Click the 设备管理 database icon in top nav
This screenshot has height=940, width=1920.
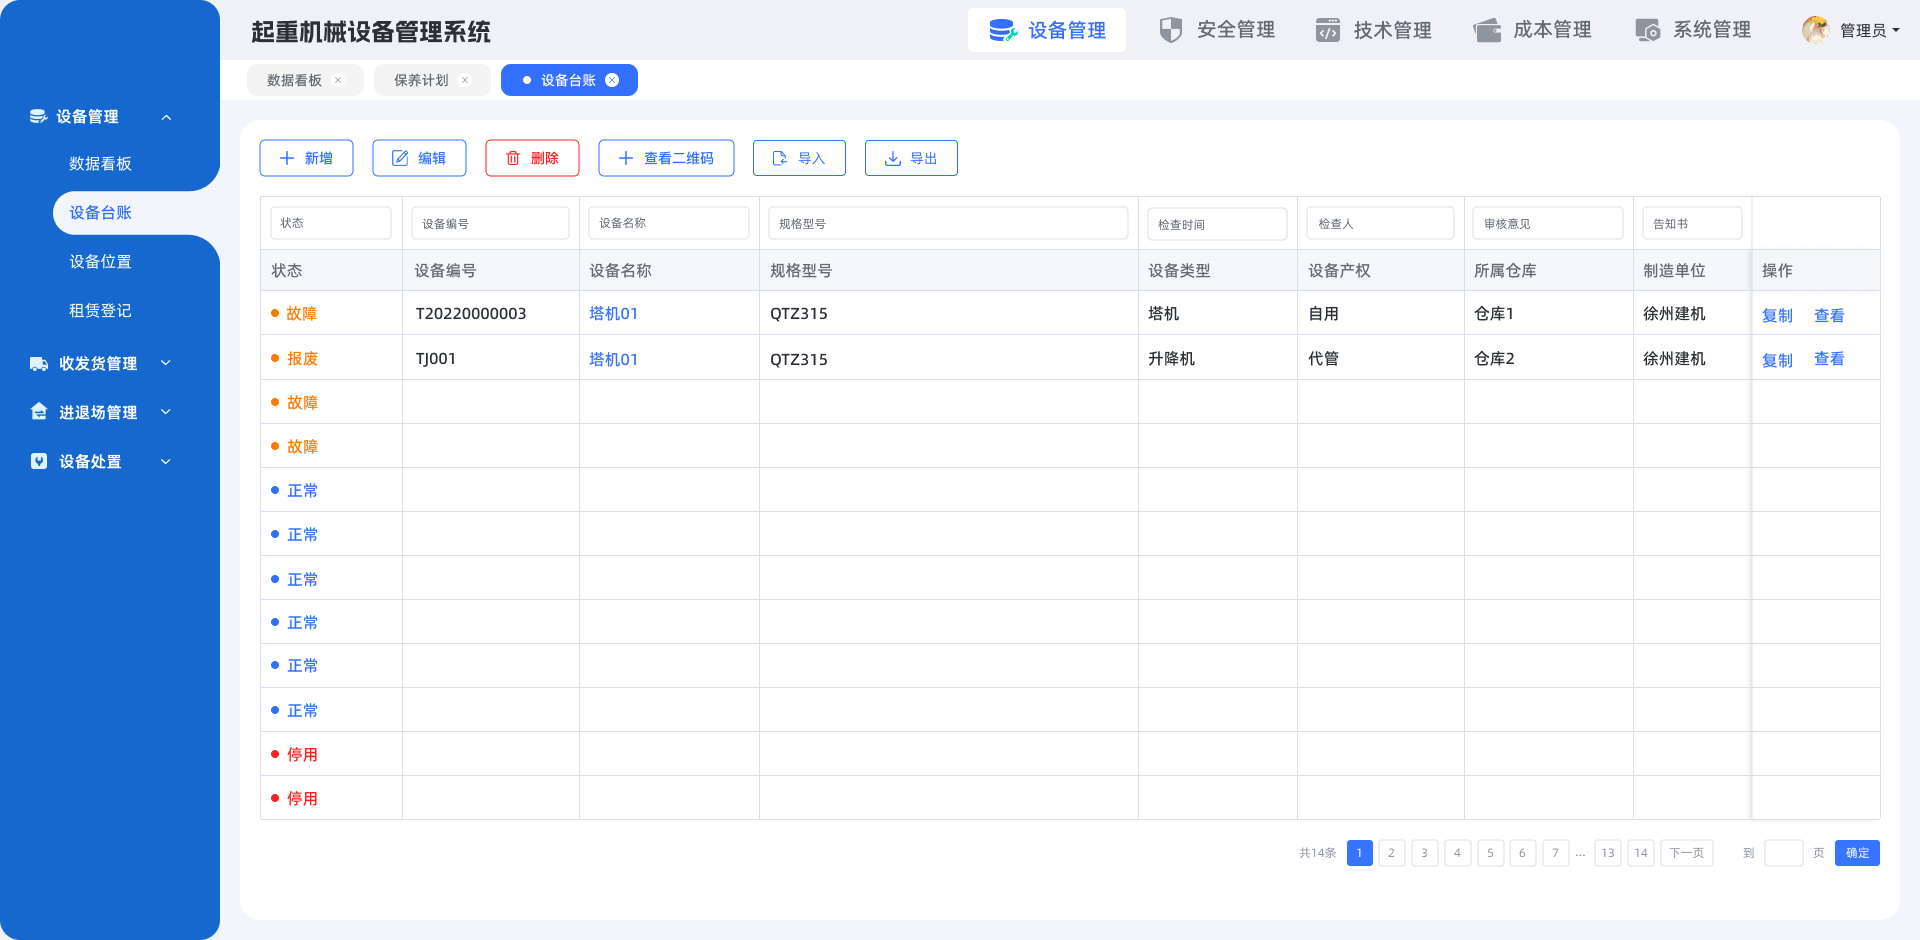(1003, 30)
